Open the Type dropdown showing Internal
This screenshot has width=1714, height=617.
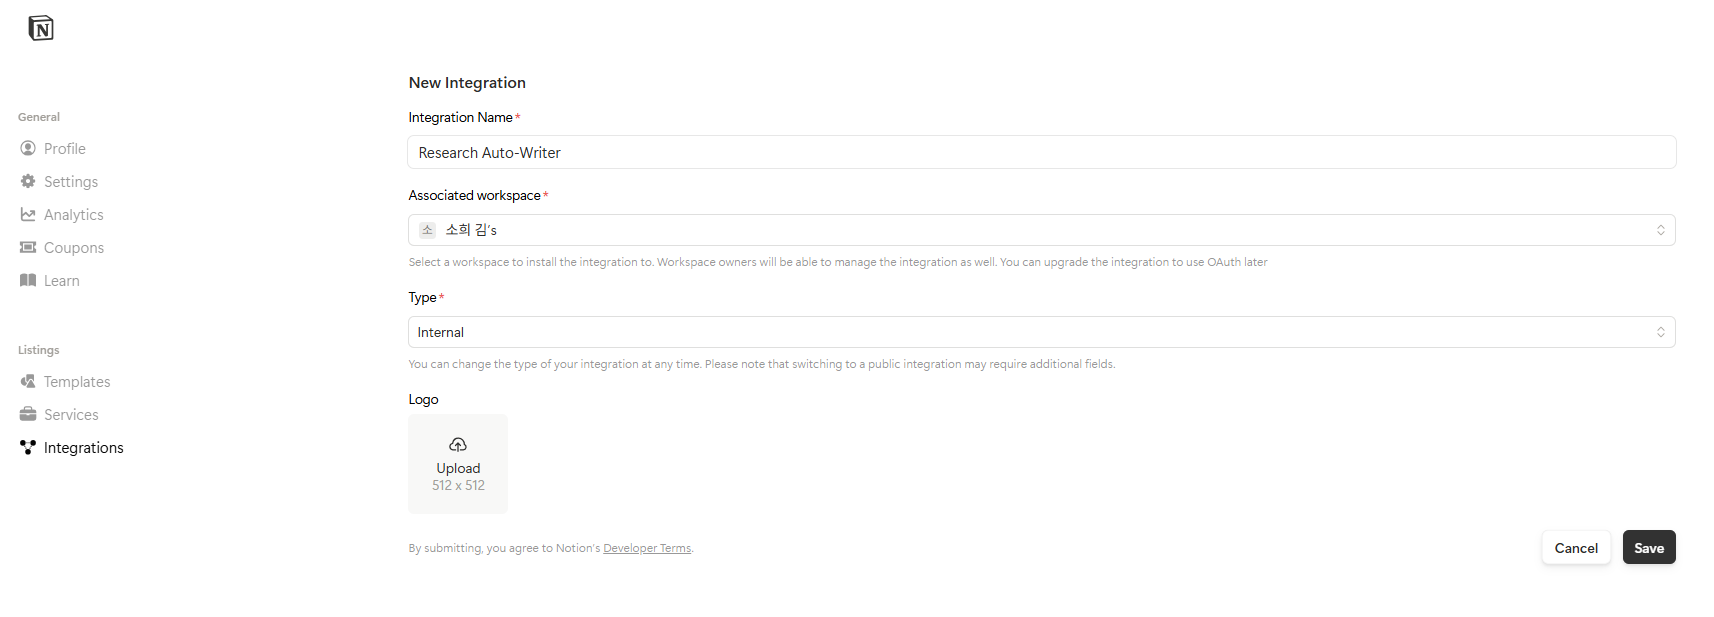coord(1041,332)
